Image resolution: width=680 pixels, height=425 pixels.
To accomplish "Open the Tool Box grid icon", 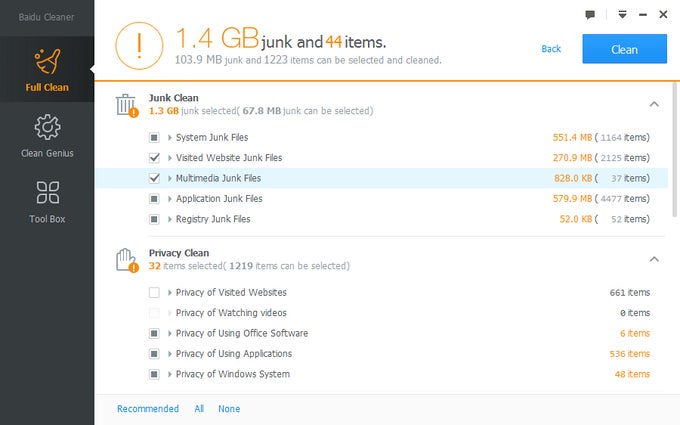I will (47, 193).
